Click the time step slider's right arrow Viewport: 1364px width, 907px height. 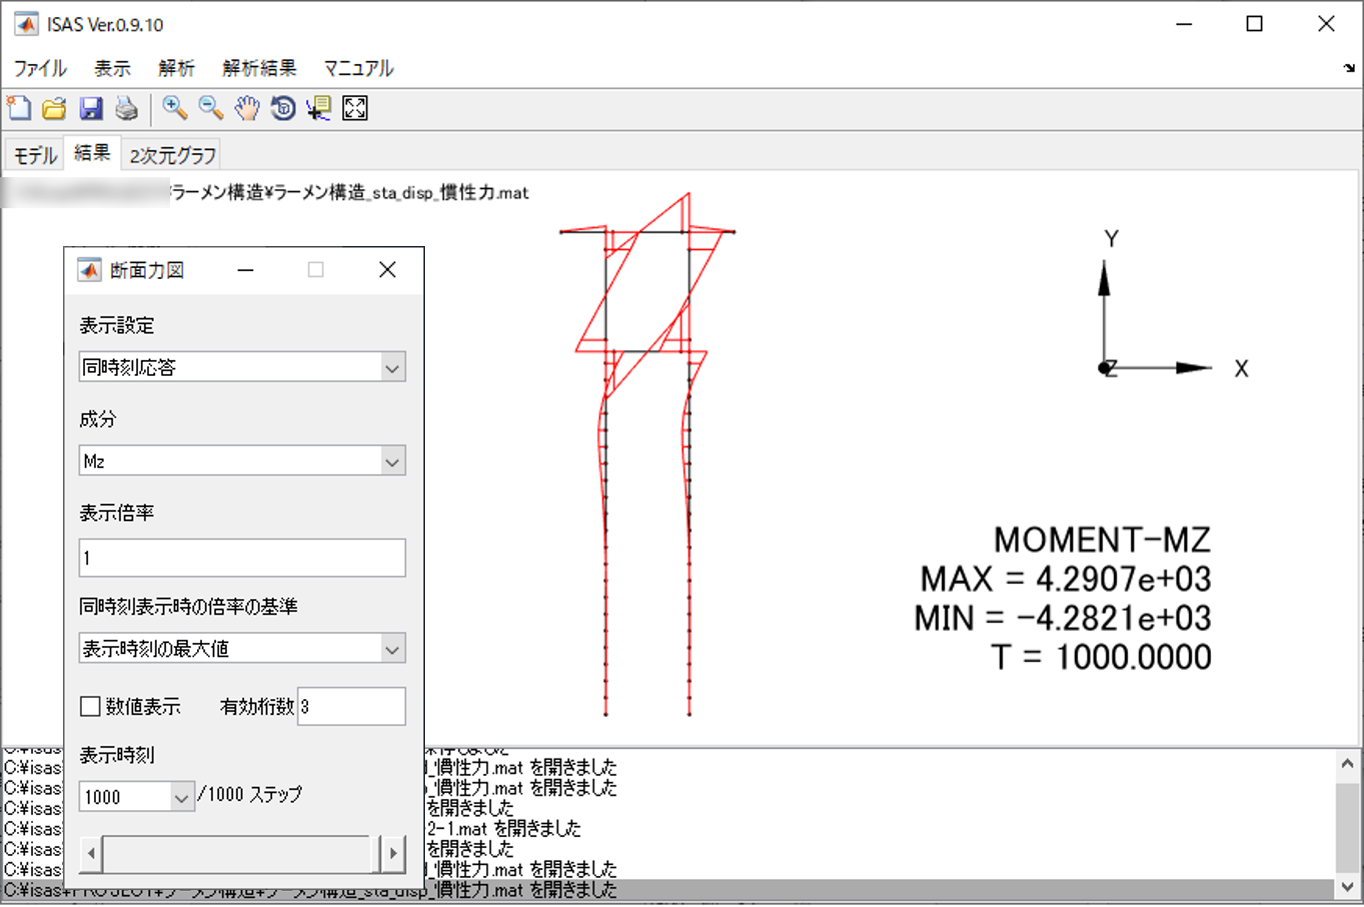(393, 853)
